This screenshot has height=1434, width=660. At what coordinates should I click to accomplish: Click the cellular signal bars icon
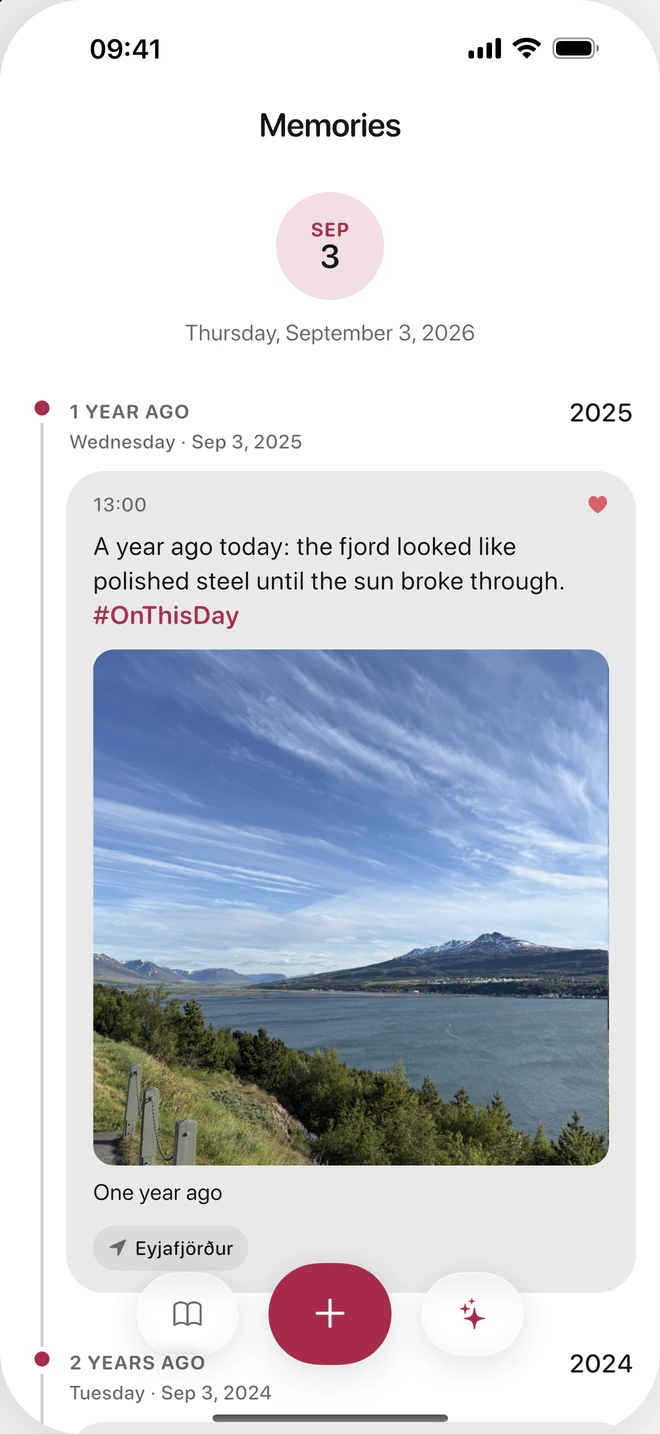tap(485, 49)
